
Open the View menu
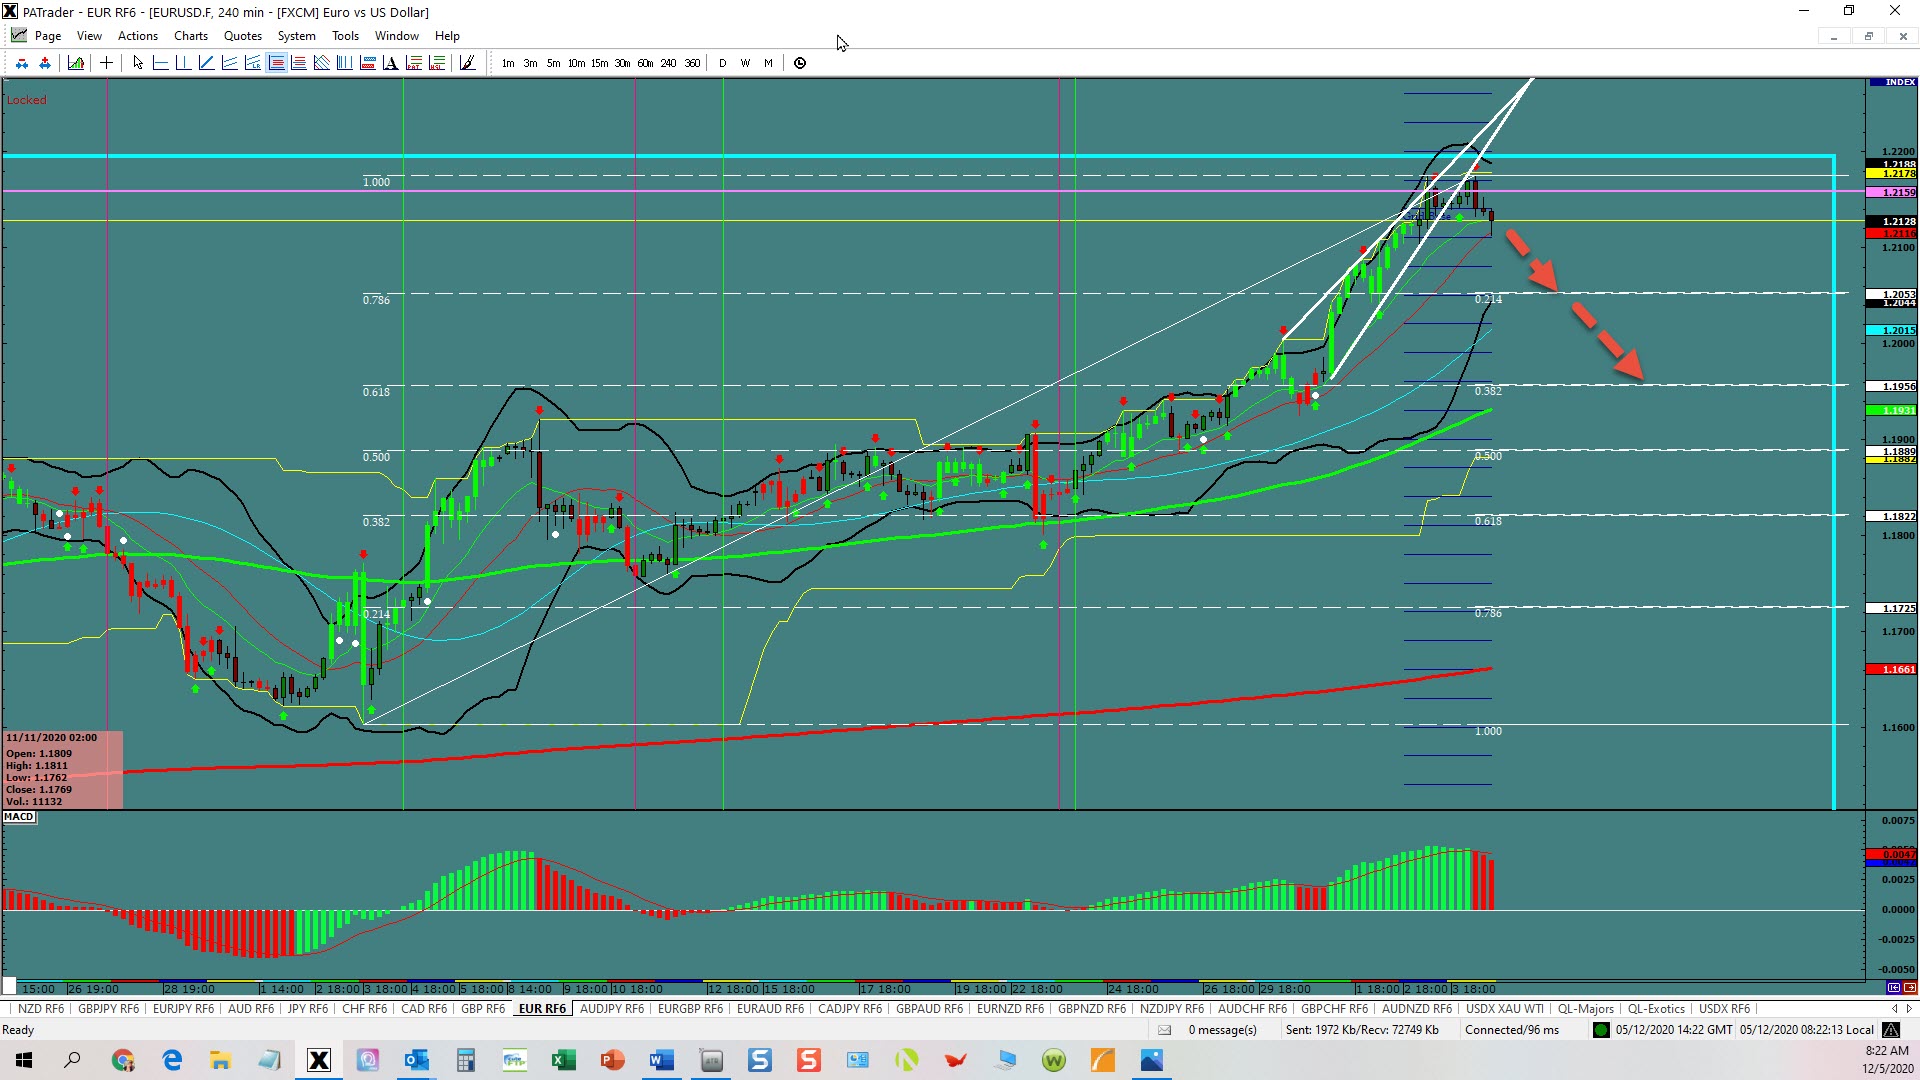point(89,36)
